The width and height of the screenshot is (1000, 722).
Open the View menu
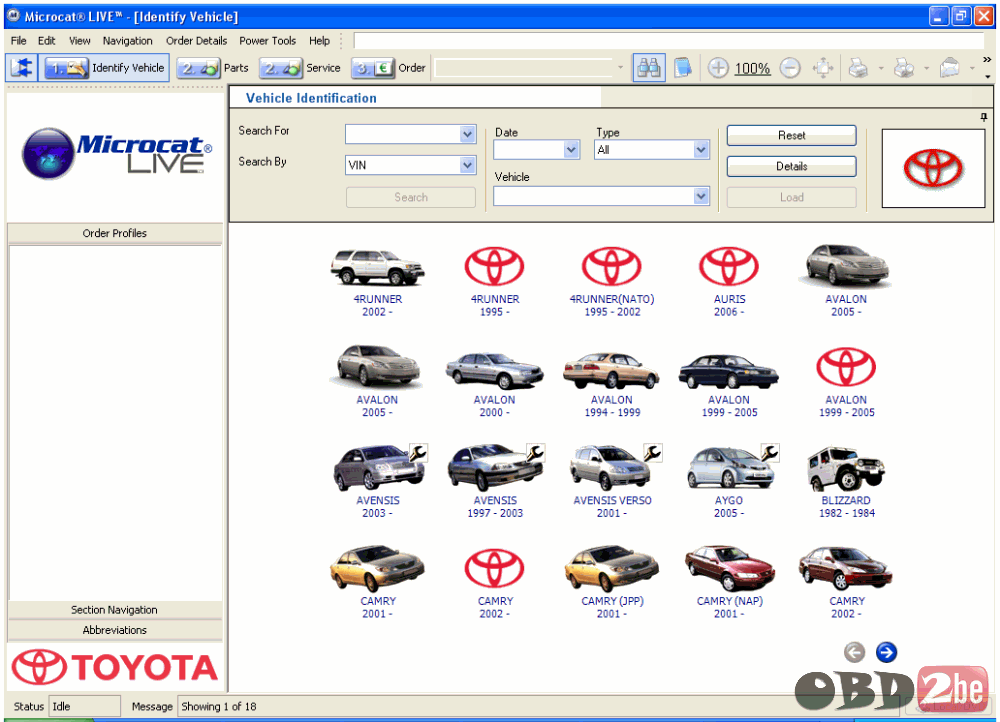(80, 41)
